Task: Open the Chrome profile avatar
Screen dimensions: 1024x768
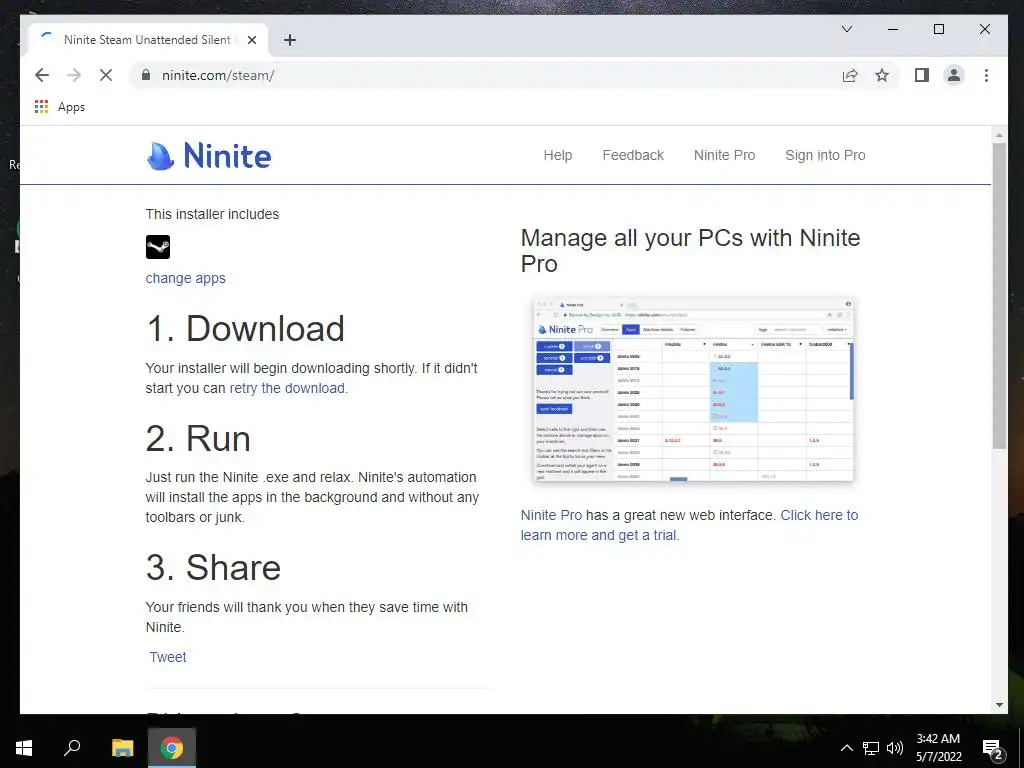Action: [x=954, y=75]
